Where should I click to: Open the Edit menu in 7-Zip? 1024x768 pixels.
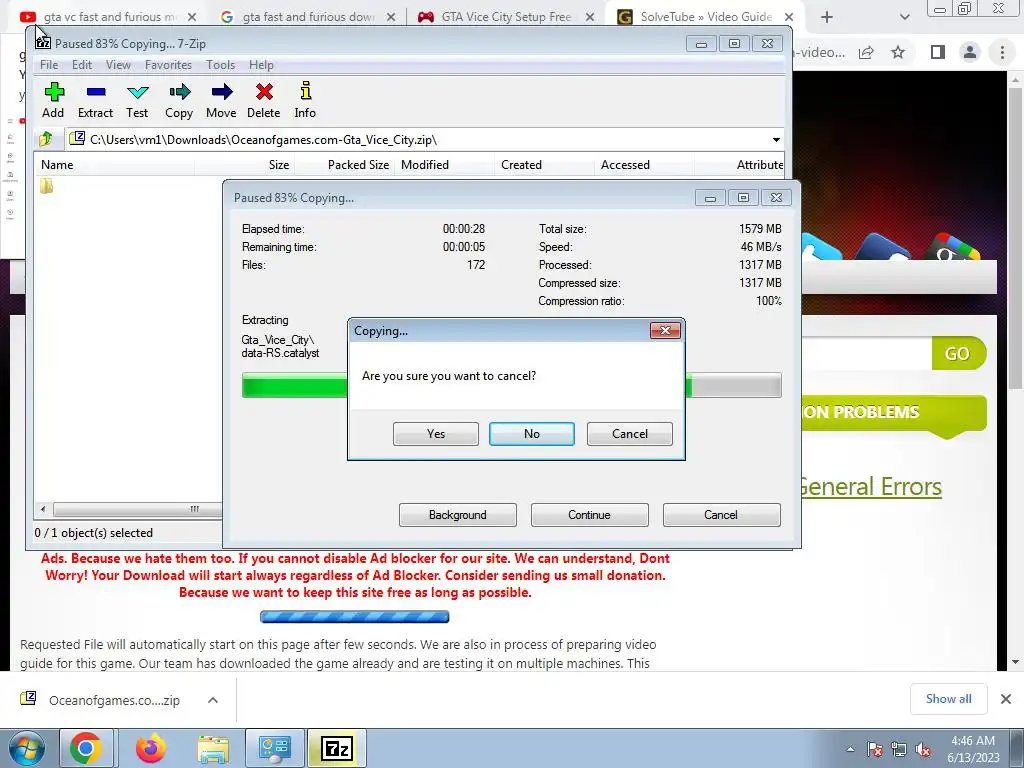click(82, 65)
